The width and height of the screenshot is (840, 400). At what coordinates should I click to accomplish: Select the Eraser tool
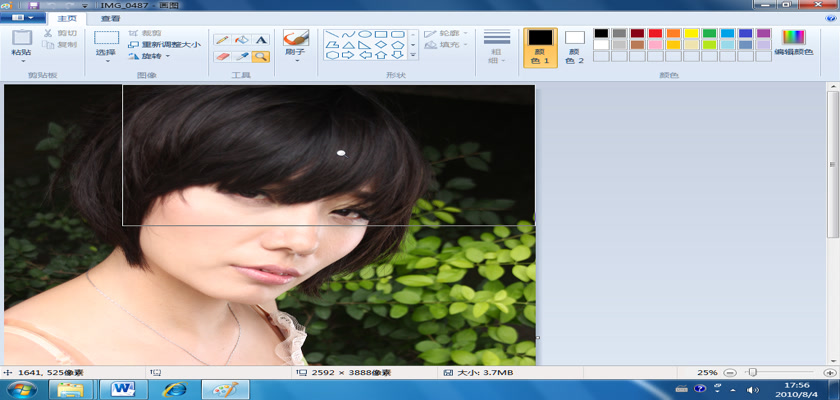point(222,57)
